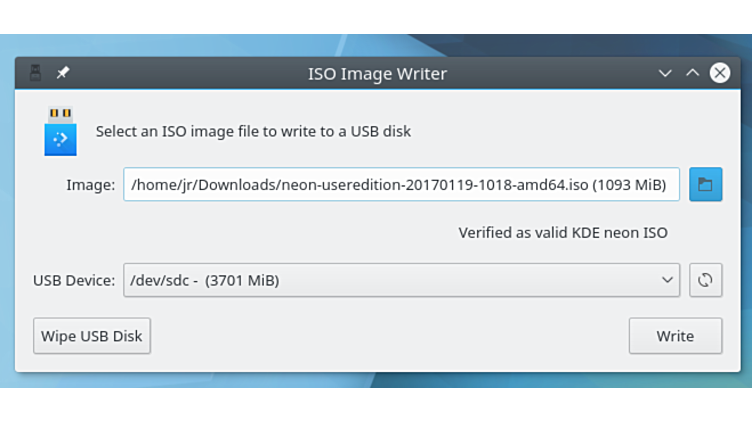
Task: Click the "Image:" label
Action: (x=91, y=185)
